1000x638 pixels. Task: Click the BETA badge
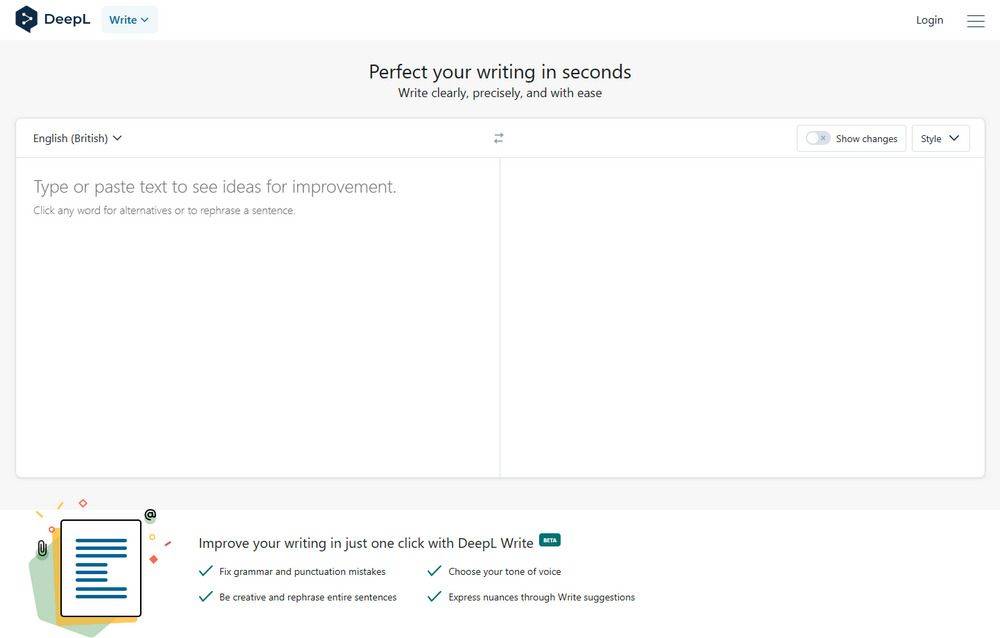point(550,540)
